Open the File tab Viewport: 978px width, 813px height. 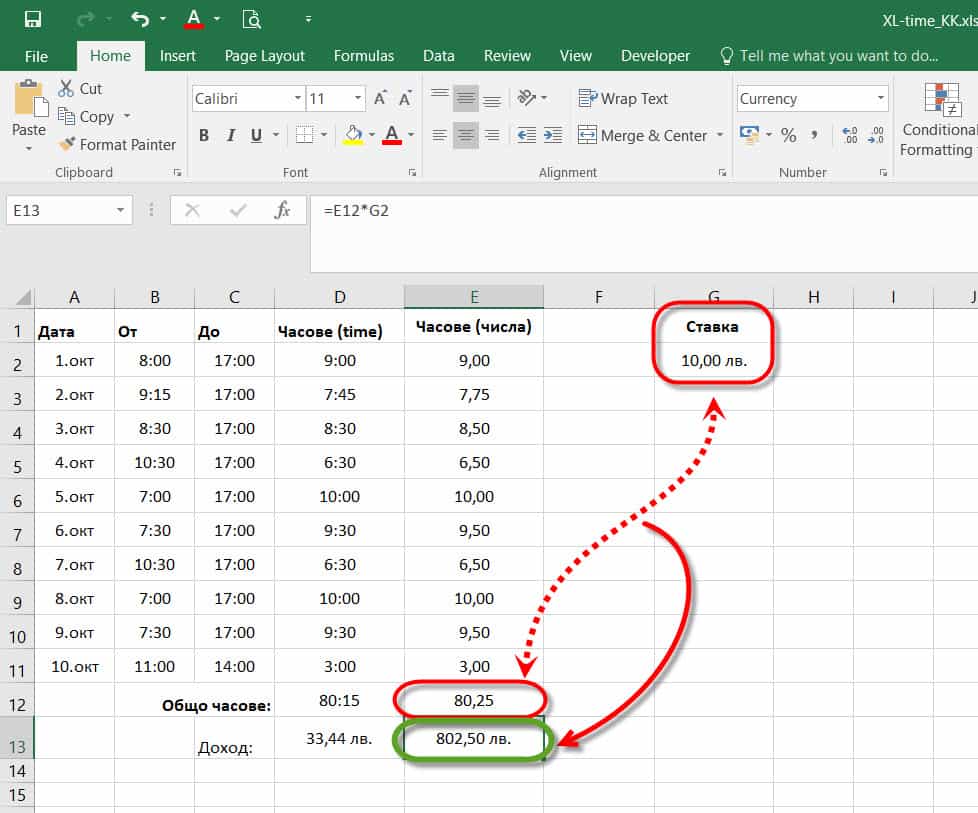click(x=36, y=56)
